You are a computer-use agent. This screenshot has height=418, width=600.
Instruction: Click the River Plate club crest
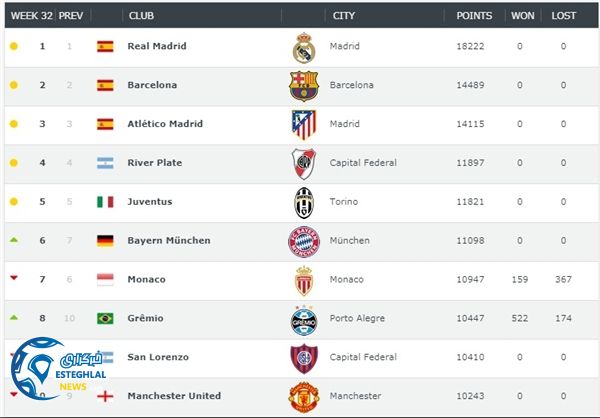point(304,163)
